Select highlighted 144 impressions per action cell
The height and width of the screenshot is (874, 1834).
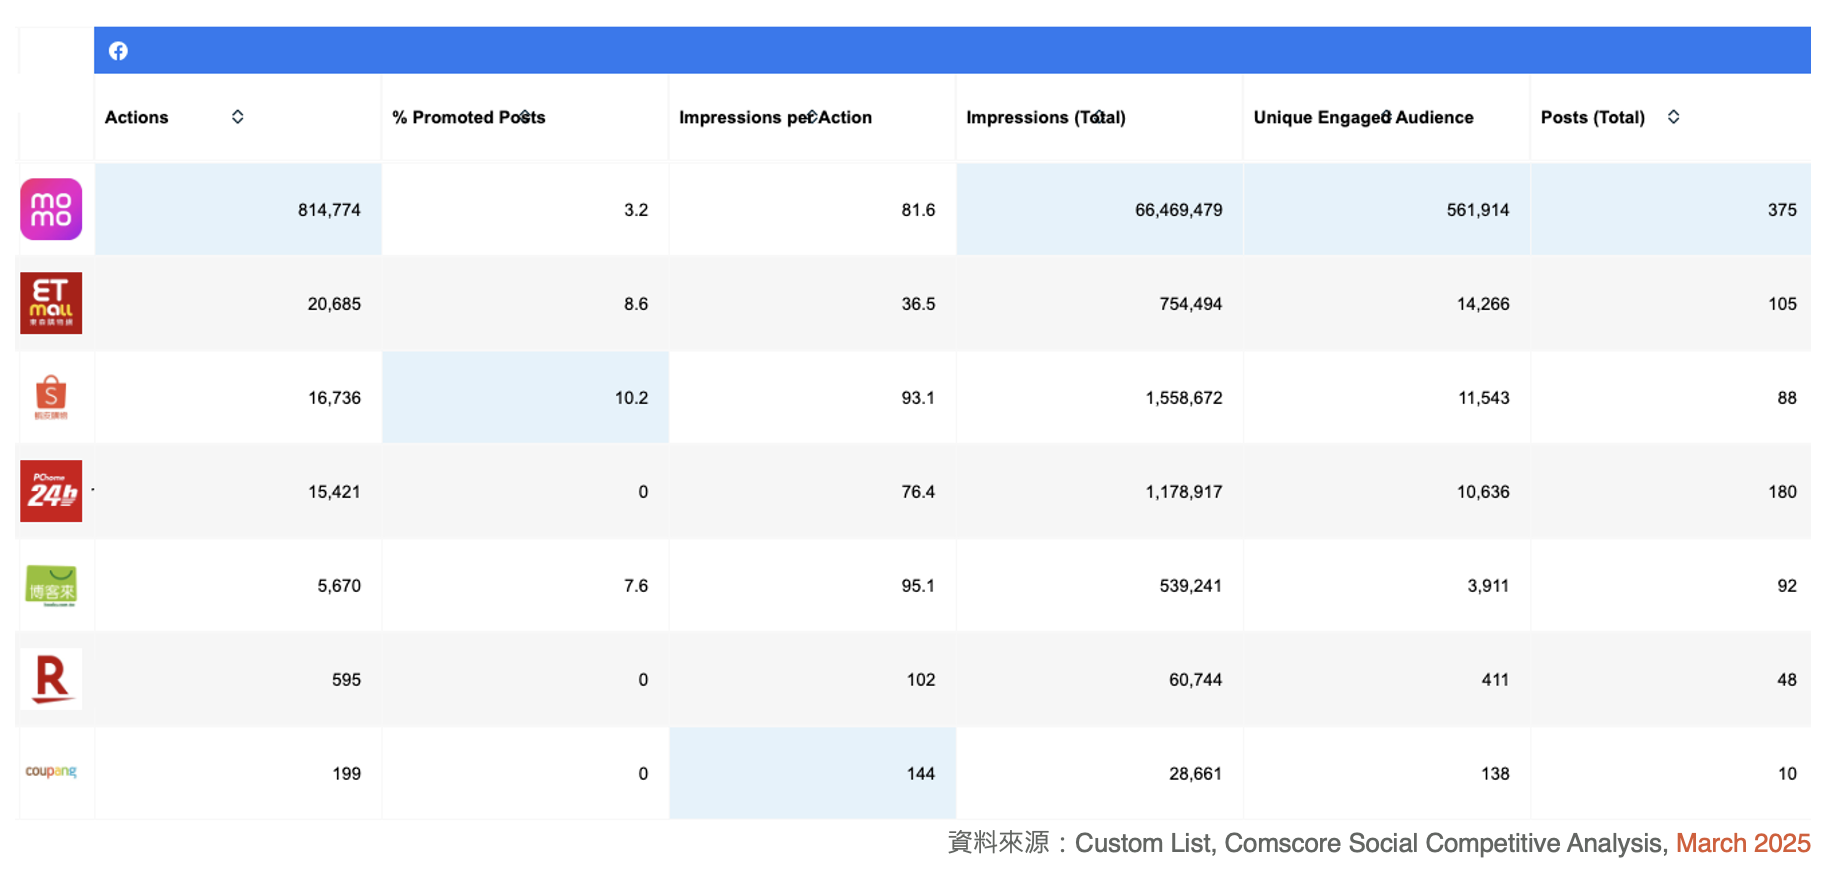pyautogui.click(x=812, y=773)
